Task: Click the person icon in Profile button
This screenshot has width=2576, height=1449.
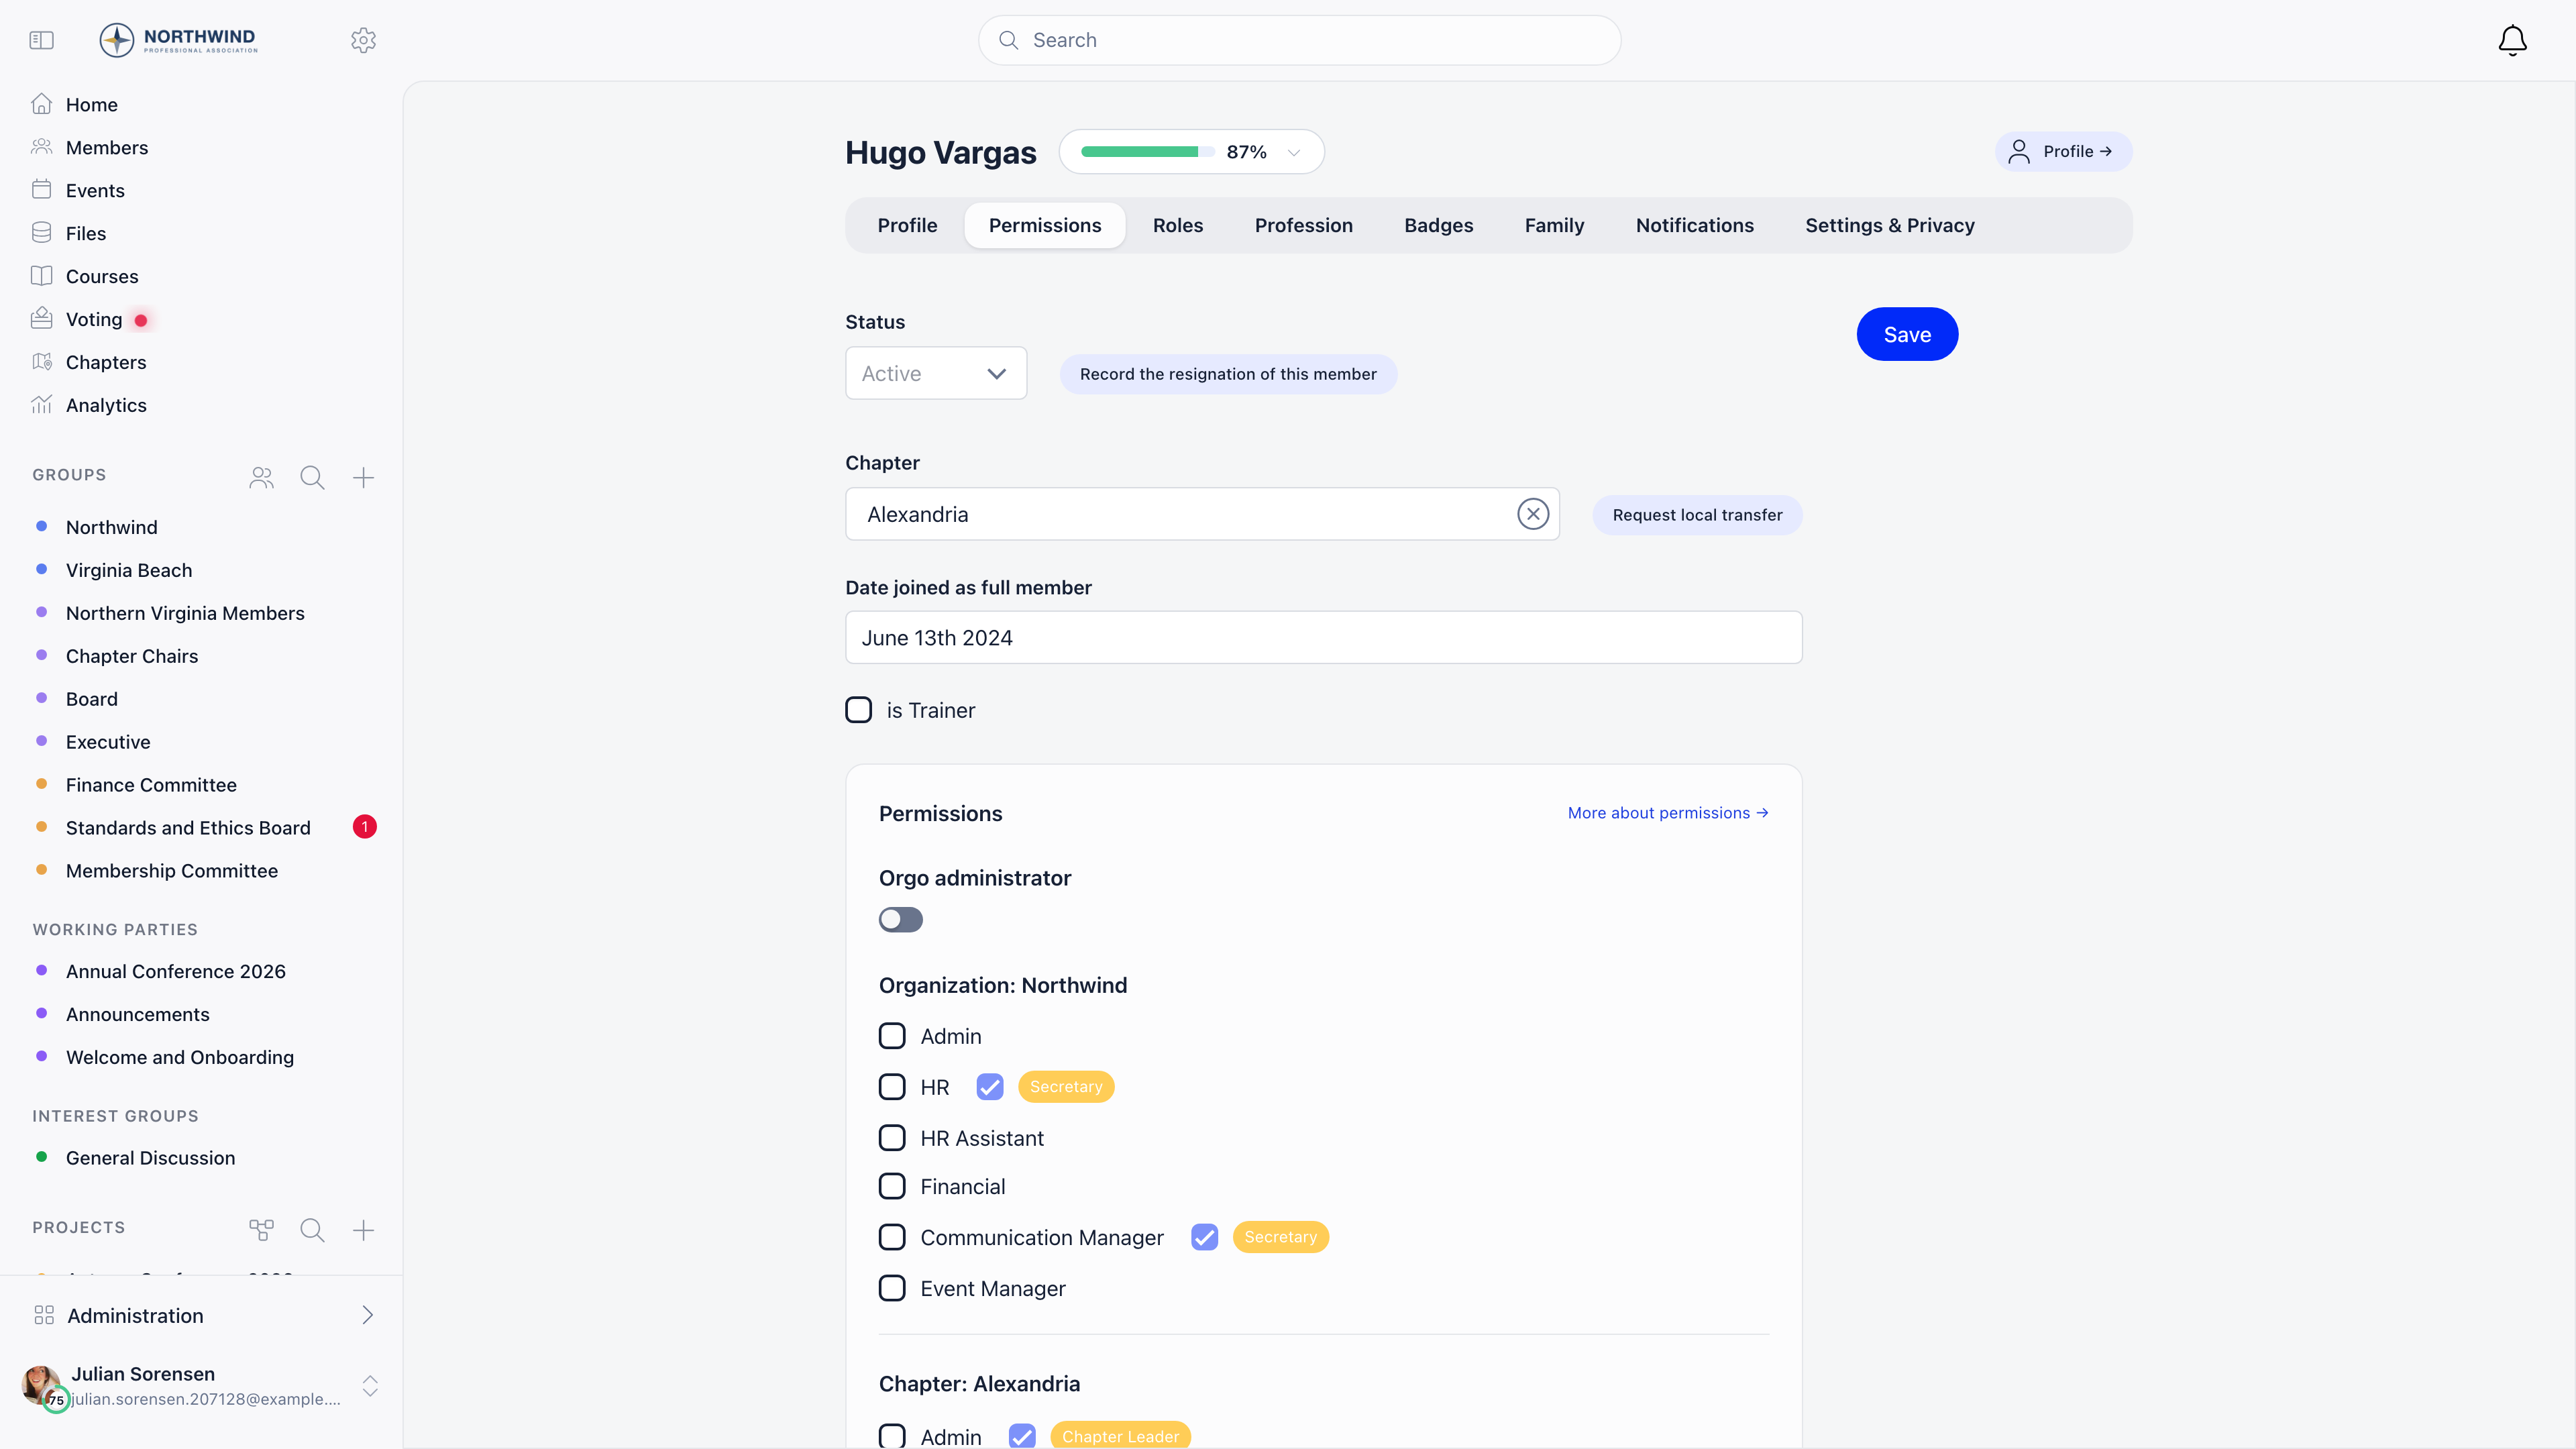Action: (x=2019, y=151)
